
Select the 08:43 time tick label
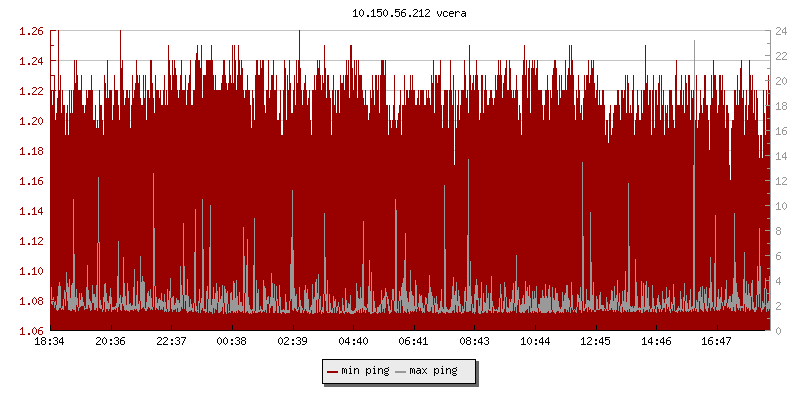(474, 341)
